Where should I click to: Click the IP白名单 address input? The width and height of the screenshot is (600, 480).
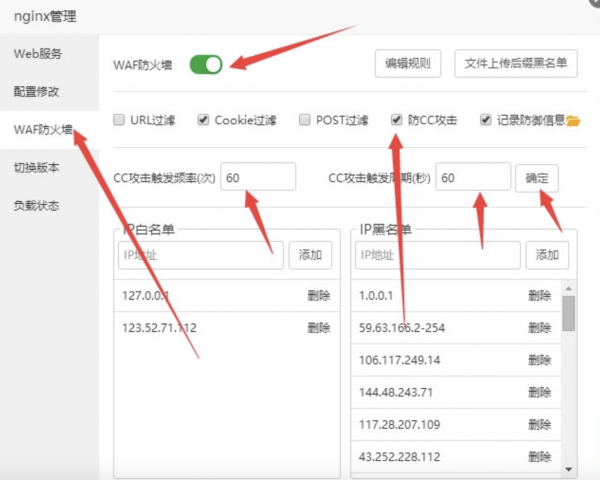click(200, 255)
